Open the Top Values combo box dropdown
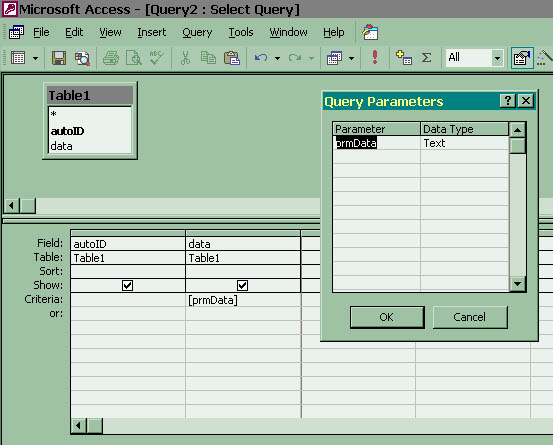 497,58
